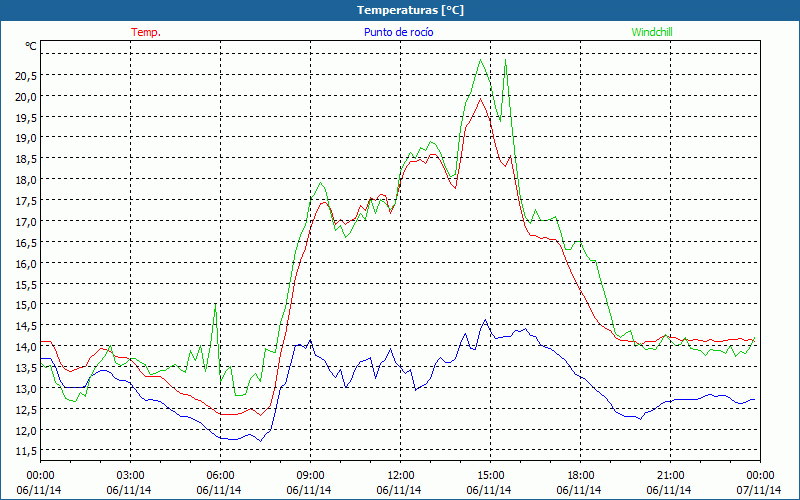800x500 pixels.
Task: Click the '17,5' y-axis value
Action: [26, 201]
